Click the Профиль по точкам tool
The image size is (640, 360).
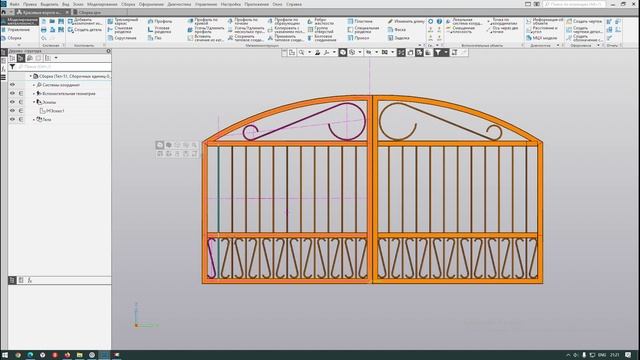pyautogui.click(x=243, y=21)
